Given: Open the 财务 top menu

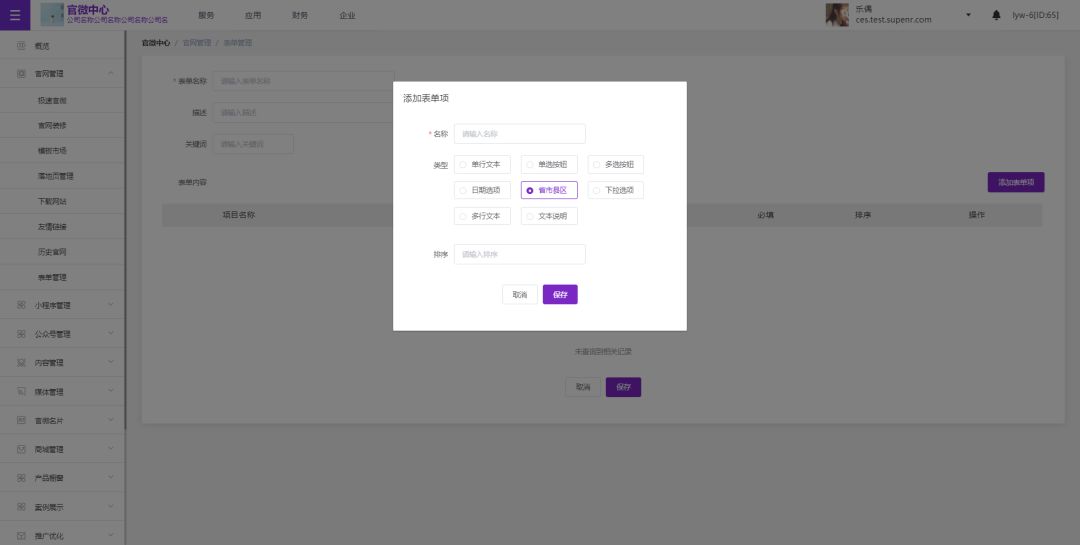Looking at the screenshot, I should (300, 16).
